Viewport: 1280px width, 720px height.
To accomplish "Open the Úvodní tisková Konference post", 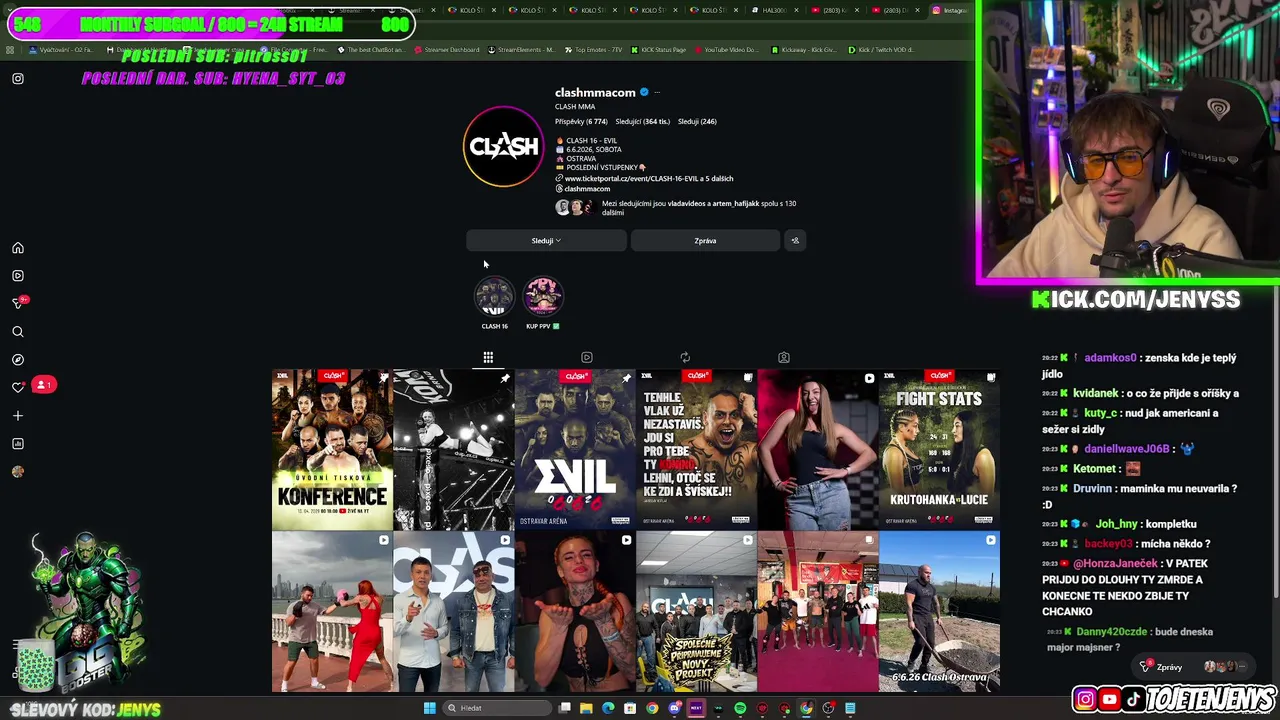I will tap(332, 449).
